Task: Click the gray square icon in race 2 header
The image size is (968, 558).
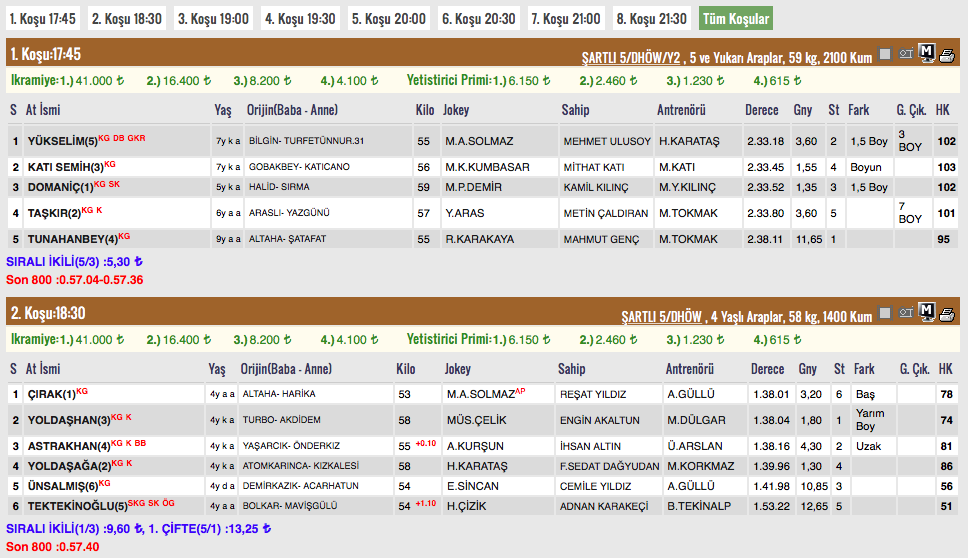Action: [885, 314]
